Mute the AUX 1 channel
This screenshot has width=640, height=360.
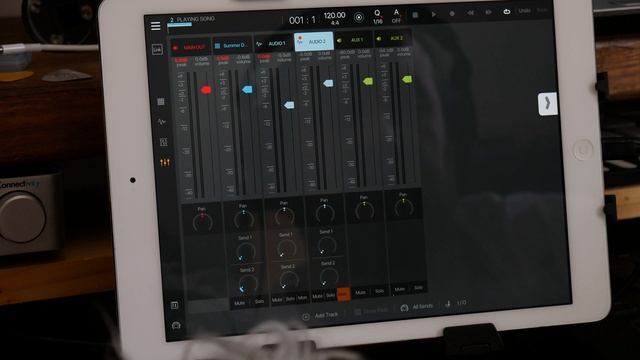[360, 292]
